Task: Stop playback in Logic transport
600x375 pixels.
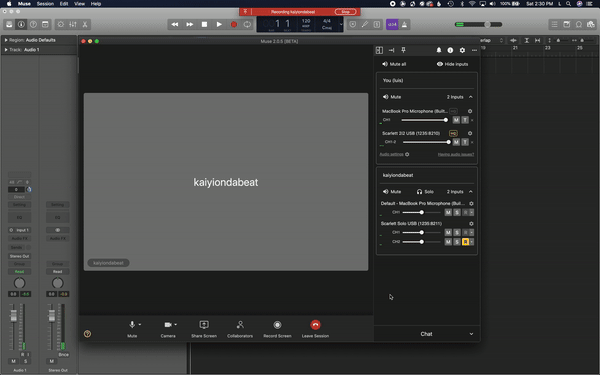Action: tap(204, 24)
